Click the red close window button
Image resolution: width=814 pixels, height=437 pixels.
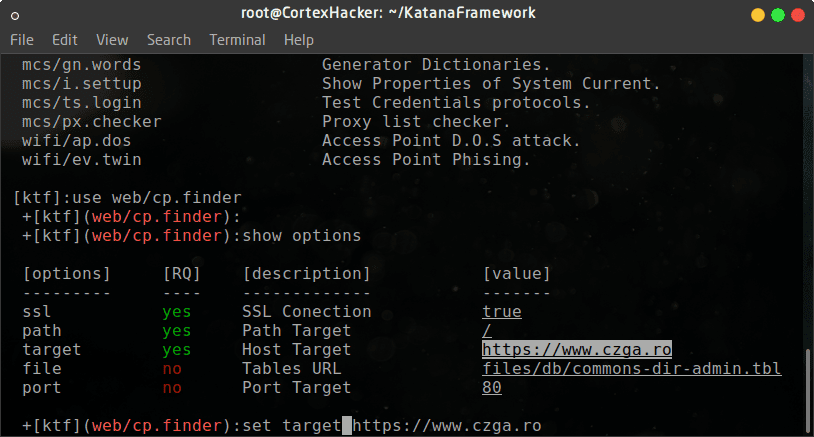click(x=798, y=15)
